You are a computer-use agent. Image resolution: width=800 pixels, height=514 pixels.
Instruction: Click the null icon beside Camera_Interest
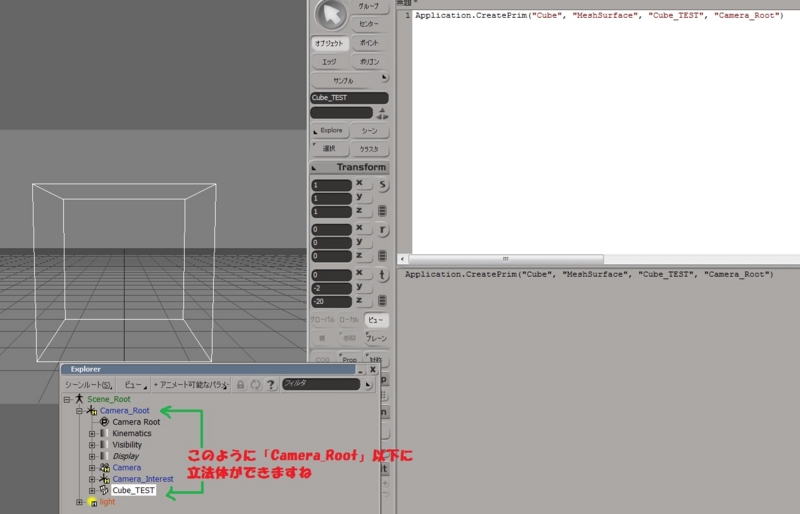click(105, 479)
